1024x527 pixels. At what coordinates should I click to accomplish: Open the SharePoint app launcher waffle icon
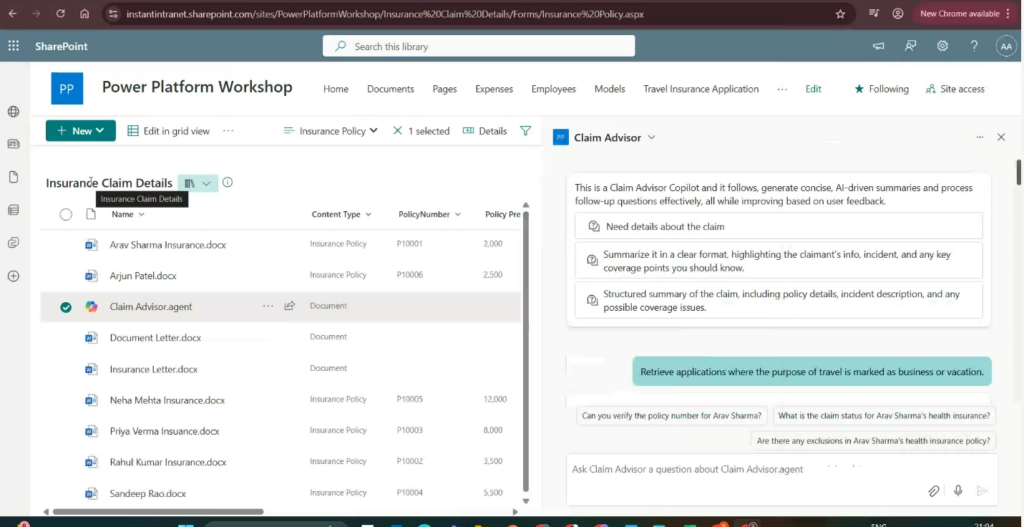(13, 46)
